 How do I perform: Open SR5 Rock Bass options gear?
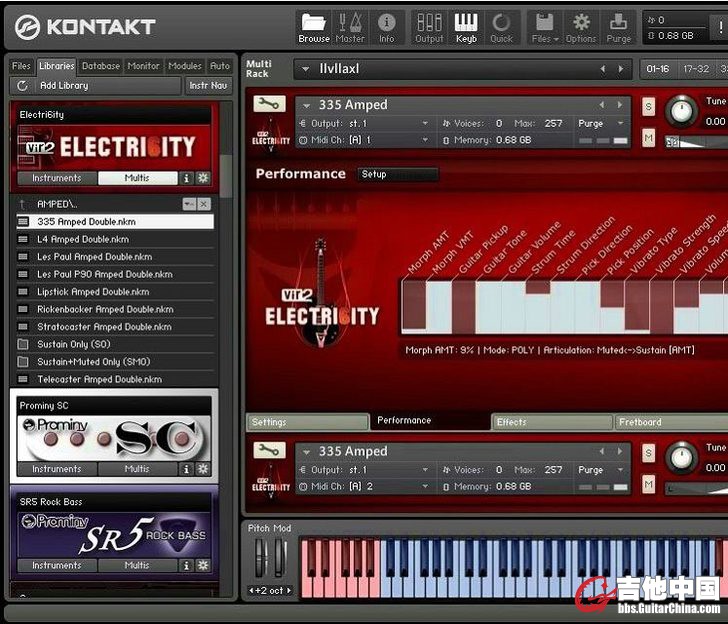[x=203, y=565]
